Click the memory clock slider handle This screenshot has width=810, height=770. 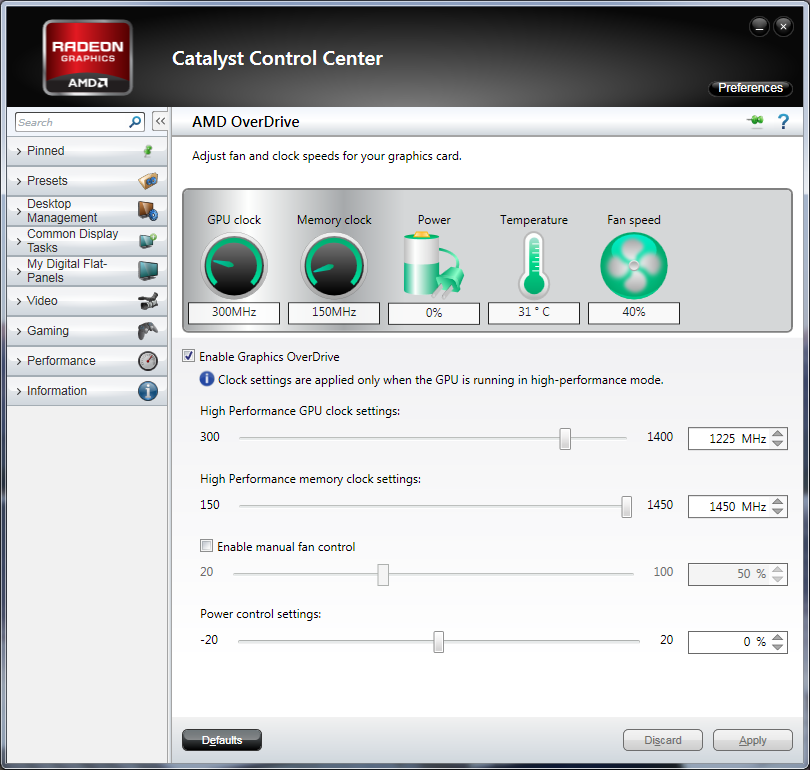coord(626,507)
